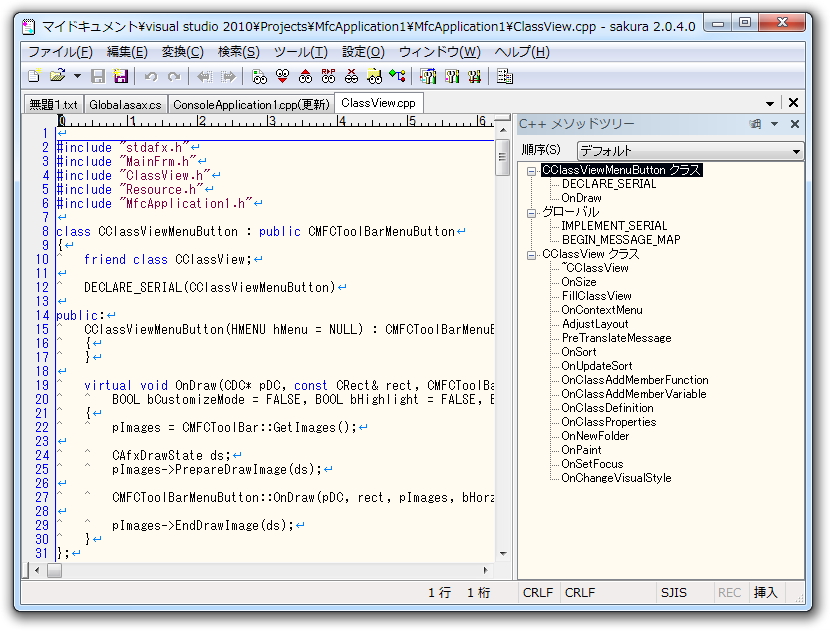Switch to the Global.asax.cs tab
The height and width of the screenshot is (631, 830).
[124, 104]
